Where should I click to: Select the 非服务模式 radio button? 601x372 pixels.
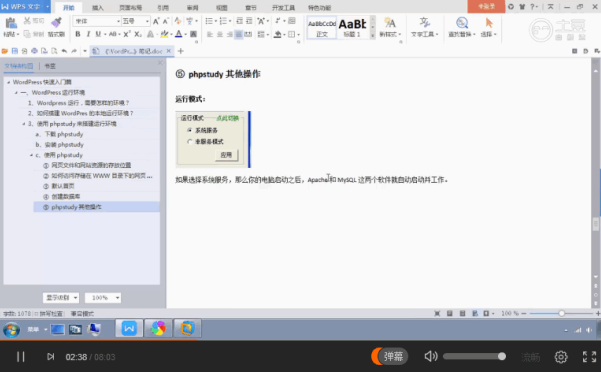[x=189, y=141]
